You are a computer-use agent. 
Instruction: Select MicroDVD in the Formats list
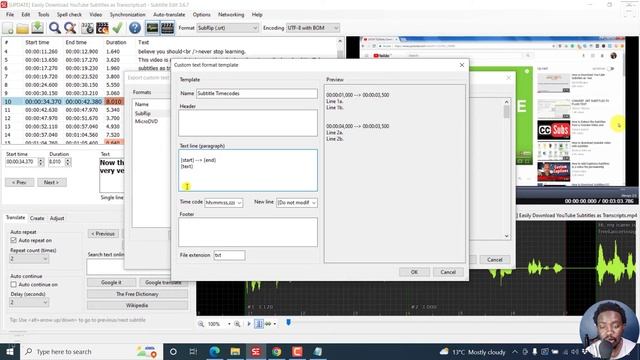pyautogui.click(x=146, y=121)
